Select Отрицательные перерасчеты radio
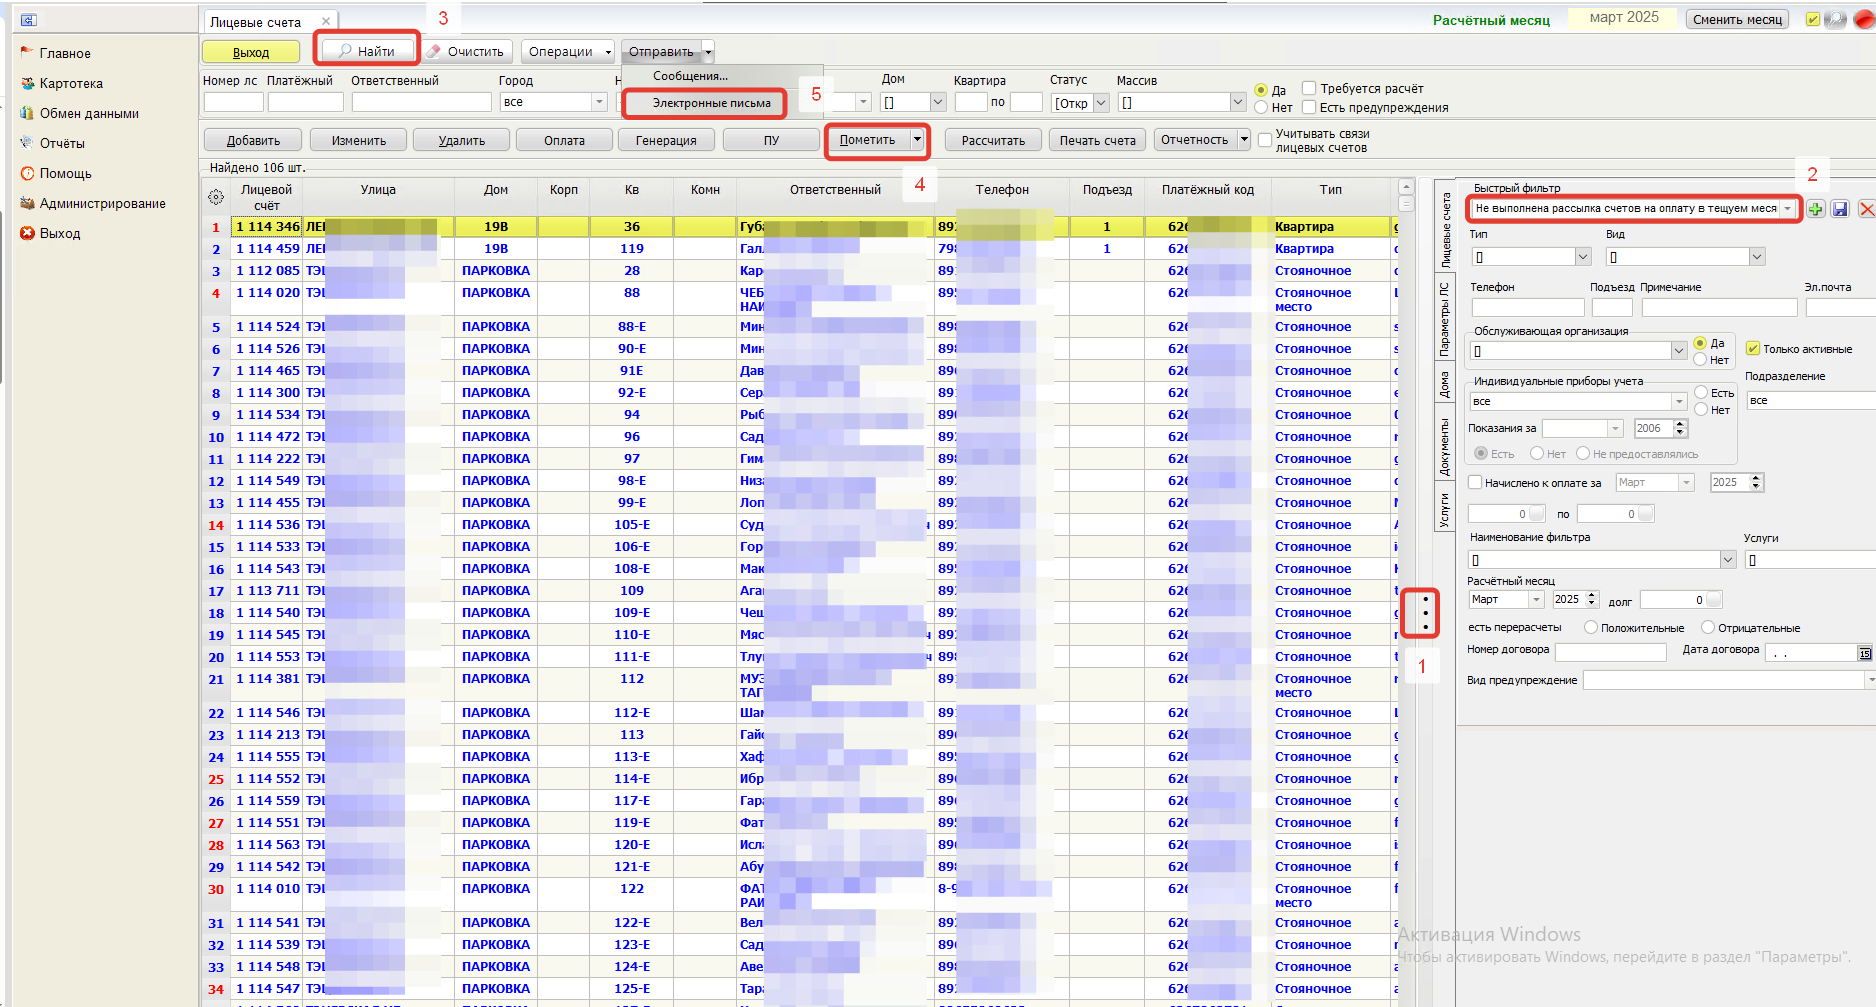The height and width of the screenshot is (1007, 1876). click(x=1709, y=628)
